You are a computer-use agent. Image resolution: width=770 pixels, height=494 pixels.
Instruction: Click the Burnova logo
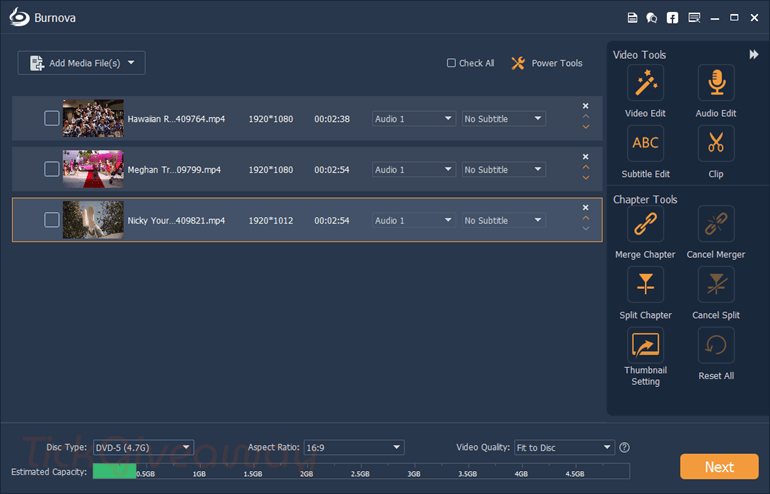click(20, 17)
